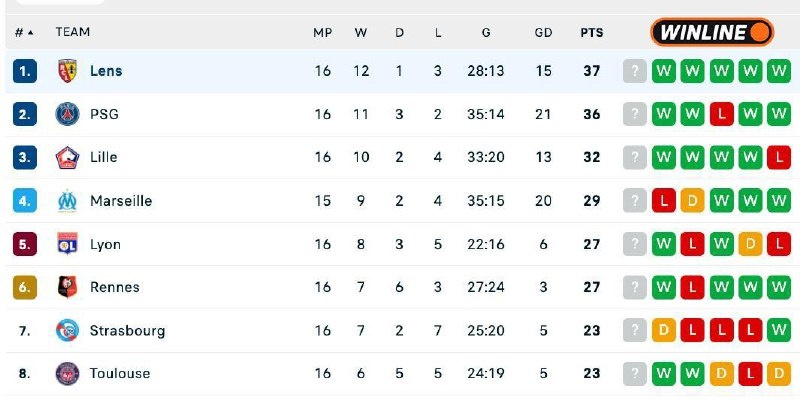
Task: Open the Lens team name link
Action: pyautogui.click(x=106, y=71)
